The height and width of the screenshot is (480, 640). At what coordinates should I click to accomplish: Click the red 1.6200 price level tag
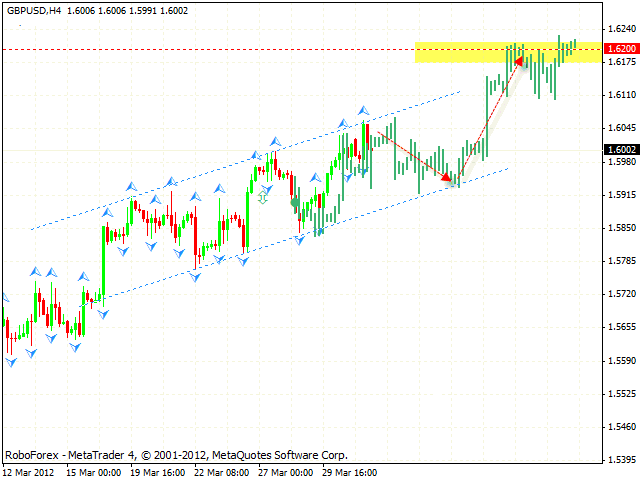619,48
